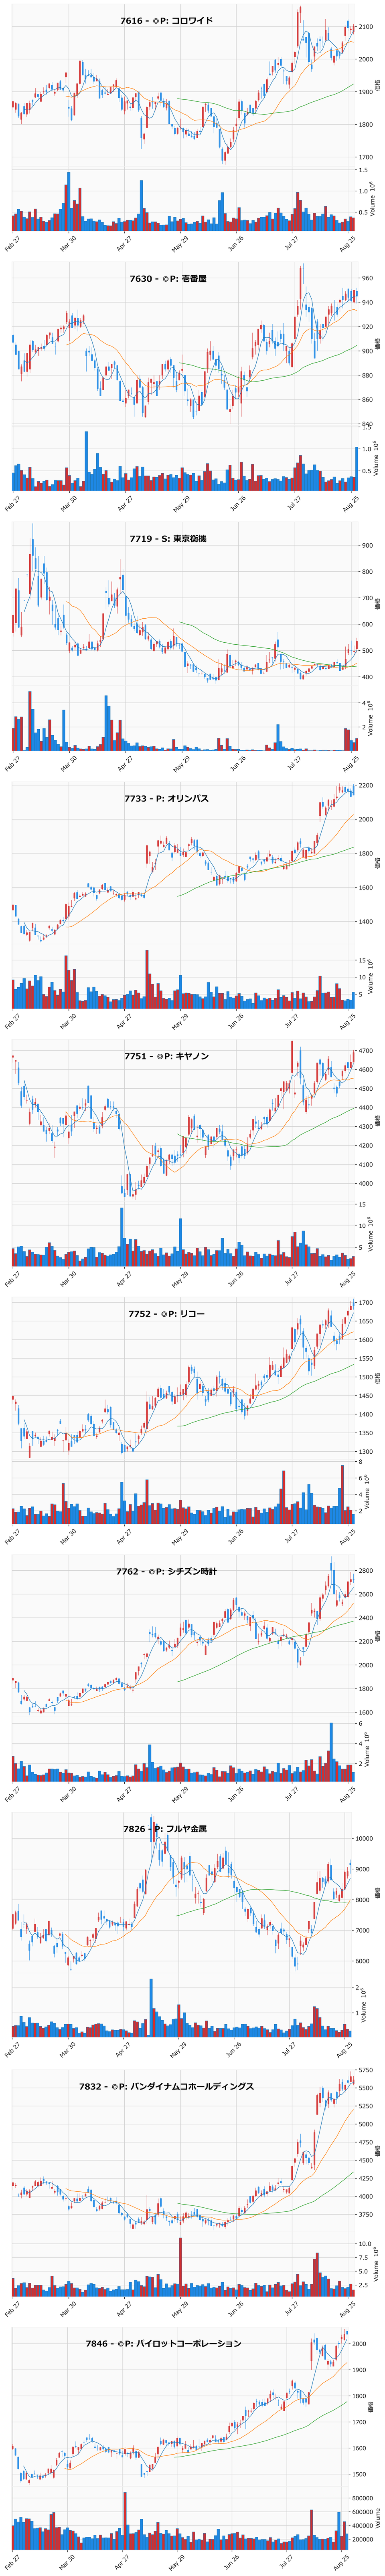
Task: Click the 900 price label on 7719 chart
Action: tap(367, 546)
